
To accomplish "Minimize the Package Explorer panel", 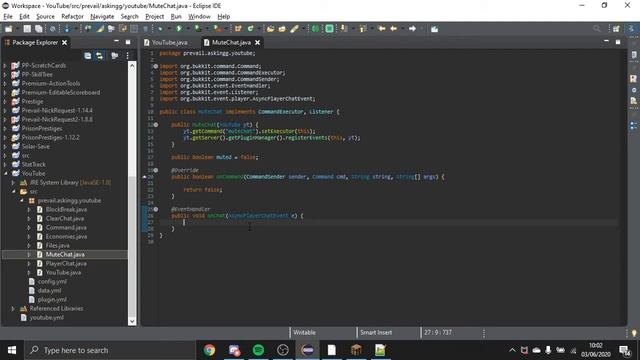I will click(116, 42).
